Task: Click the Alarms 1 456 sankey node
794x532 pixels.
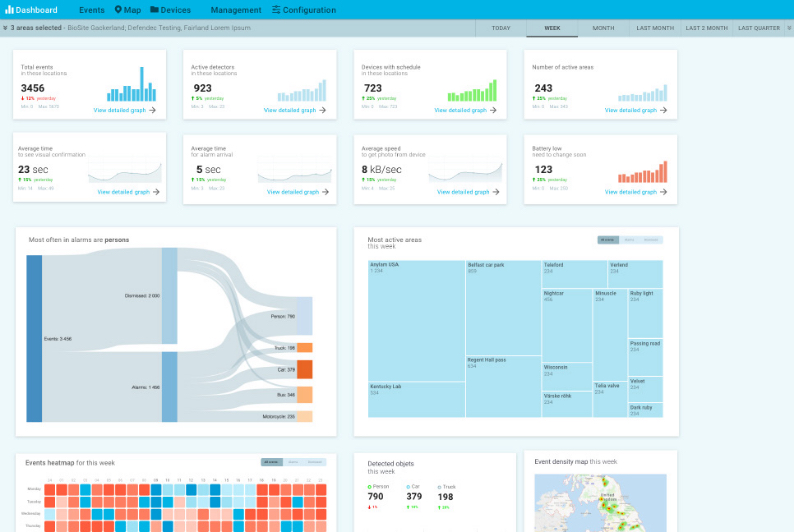Action: 170,387
